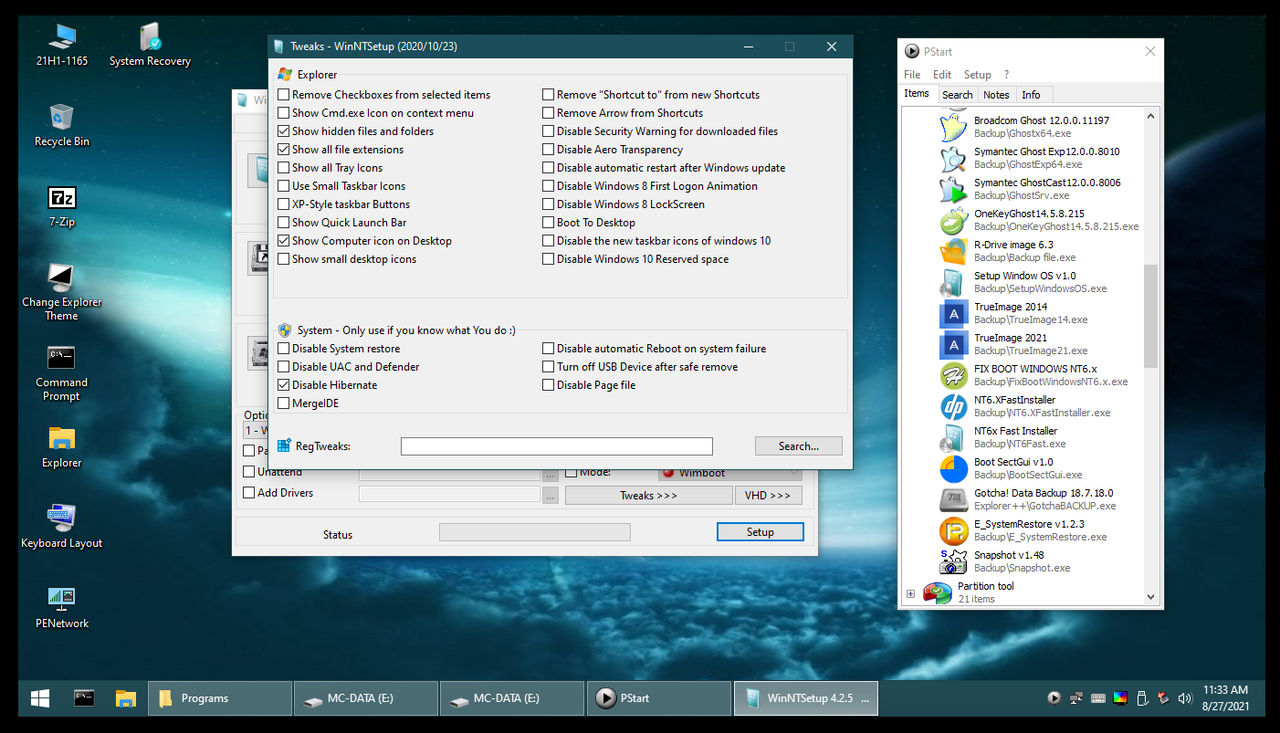The height and width of the screenshot is (733, 1280).
Task: Enable Remove Checkboxes from selected items
Action: click(x=284, y=95)
